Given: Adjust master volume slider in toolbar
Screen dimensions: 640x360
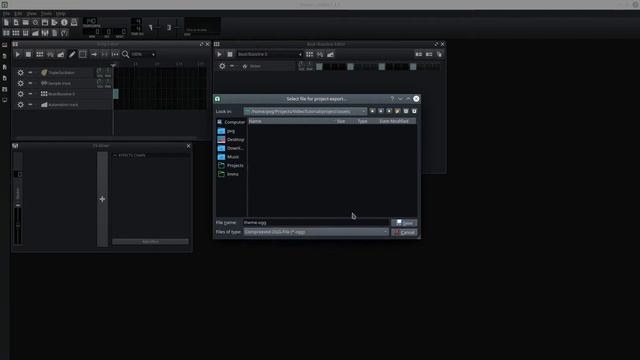Looking at the screenshot, I should (x=157, y=26).
